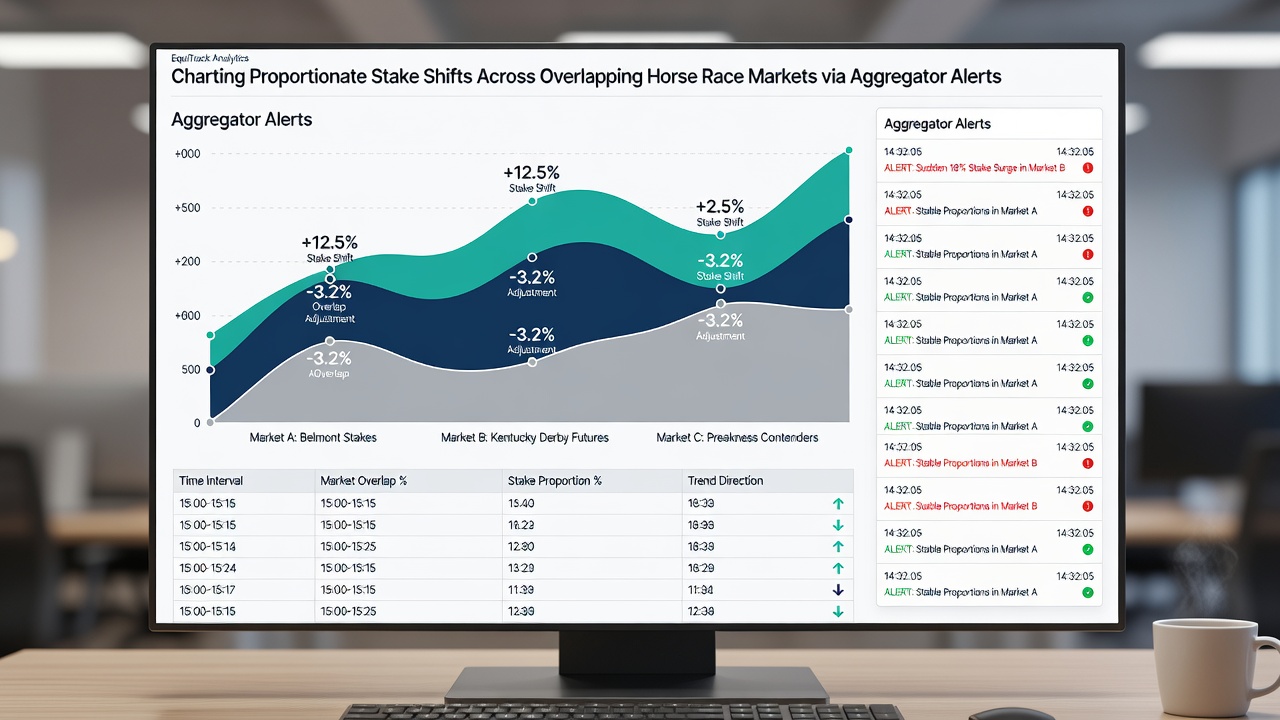The image size is (1280, 720).
Task: Select the Market A: Belmont Stakes axis label
Action: pyautogui.click(x=313, y=438)
